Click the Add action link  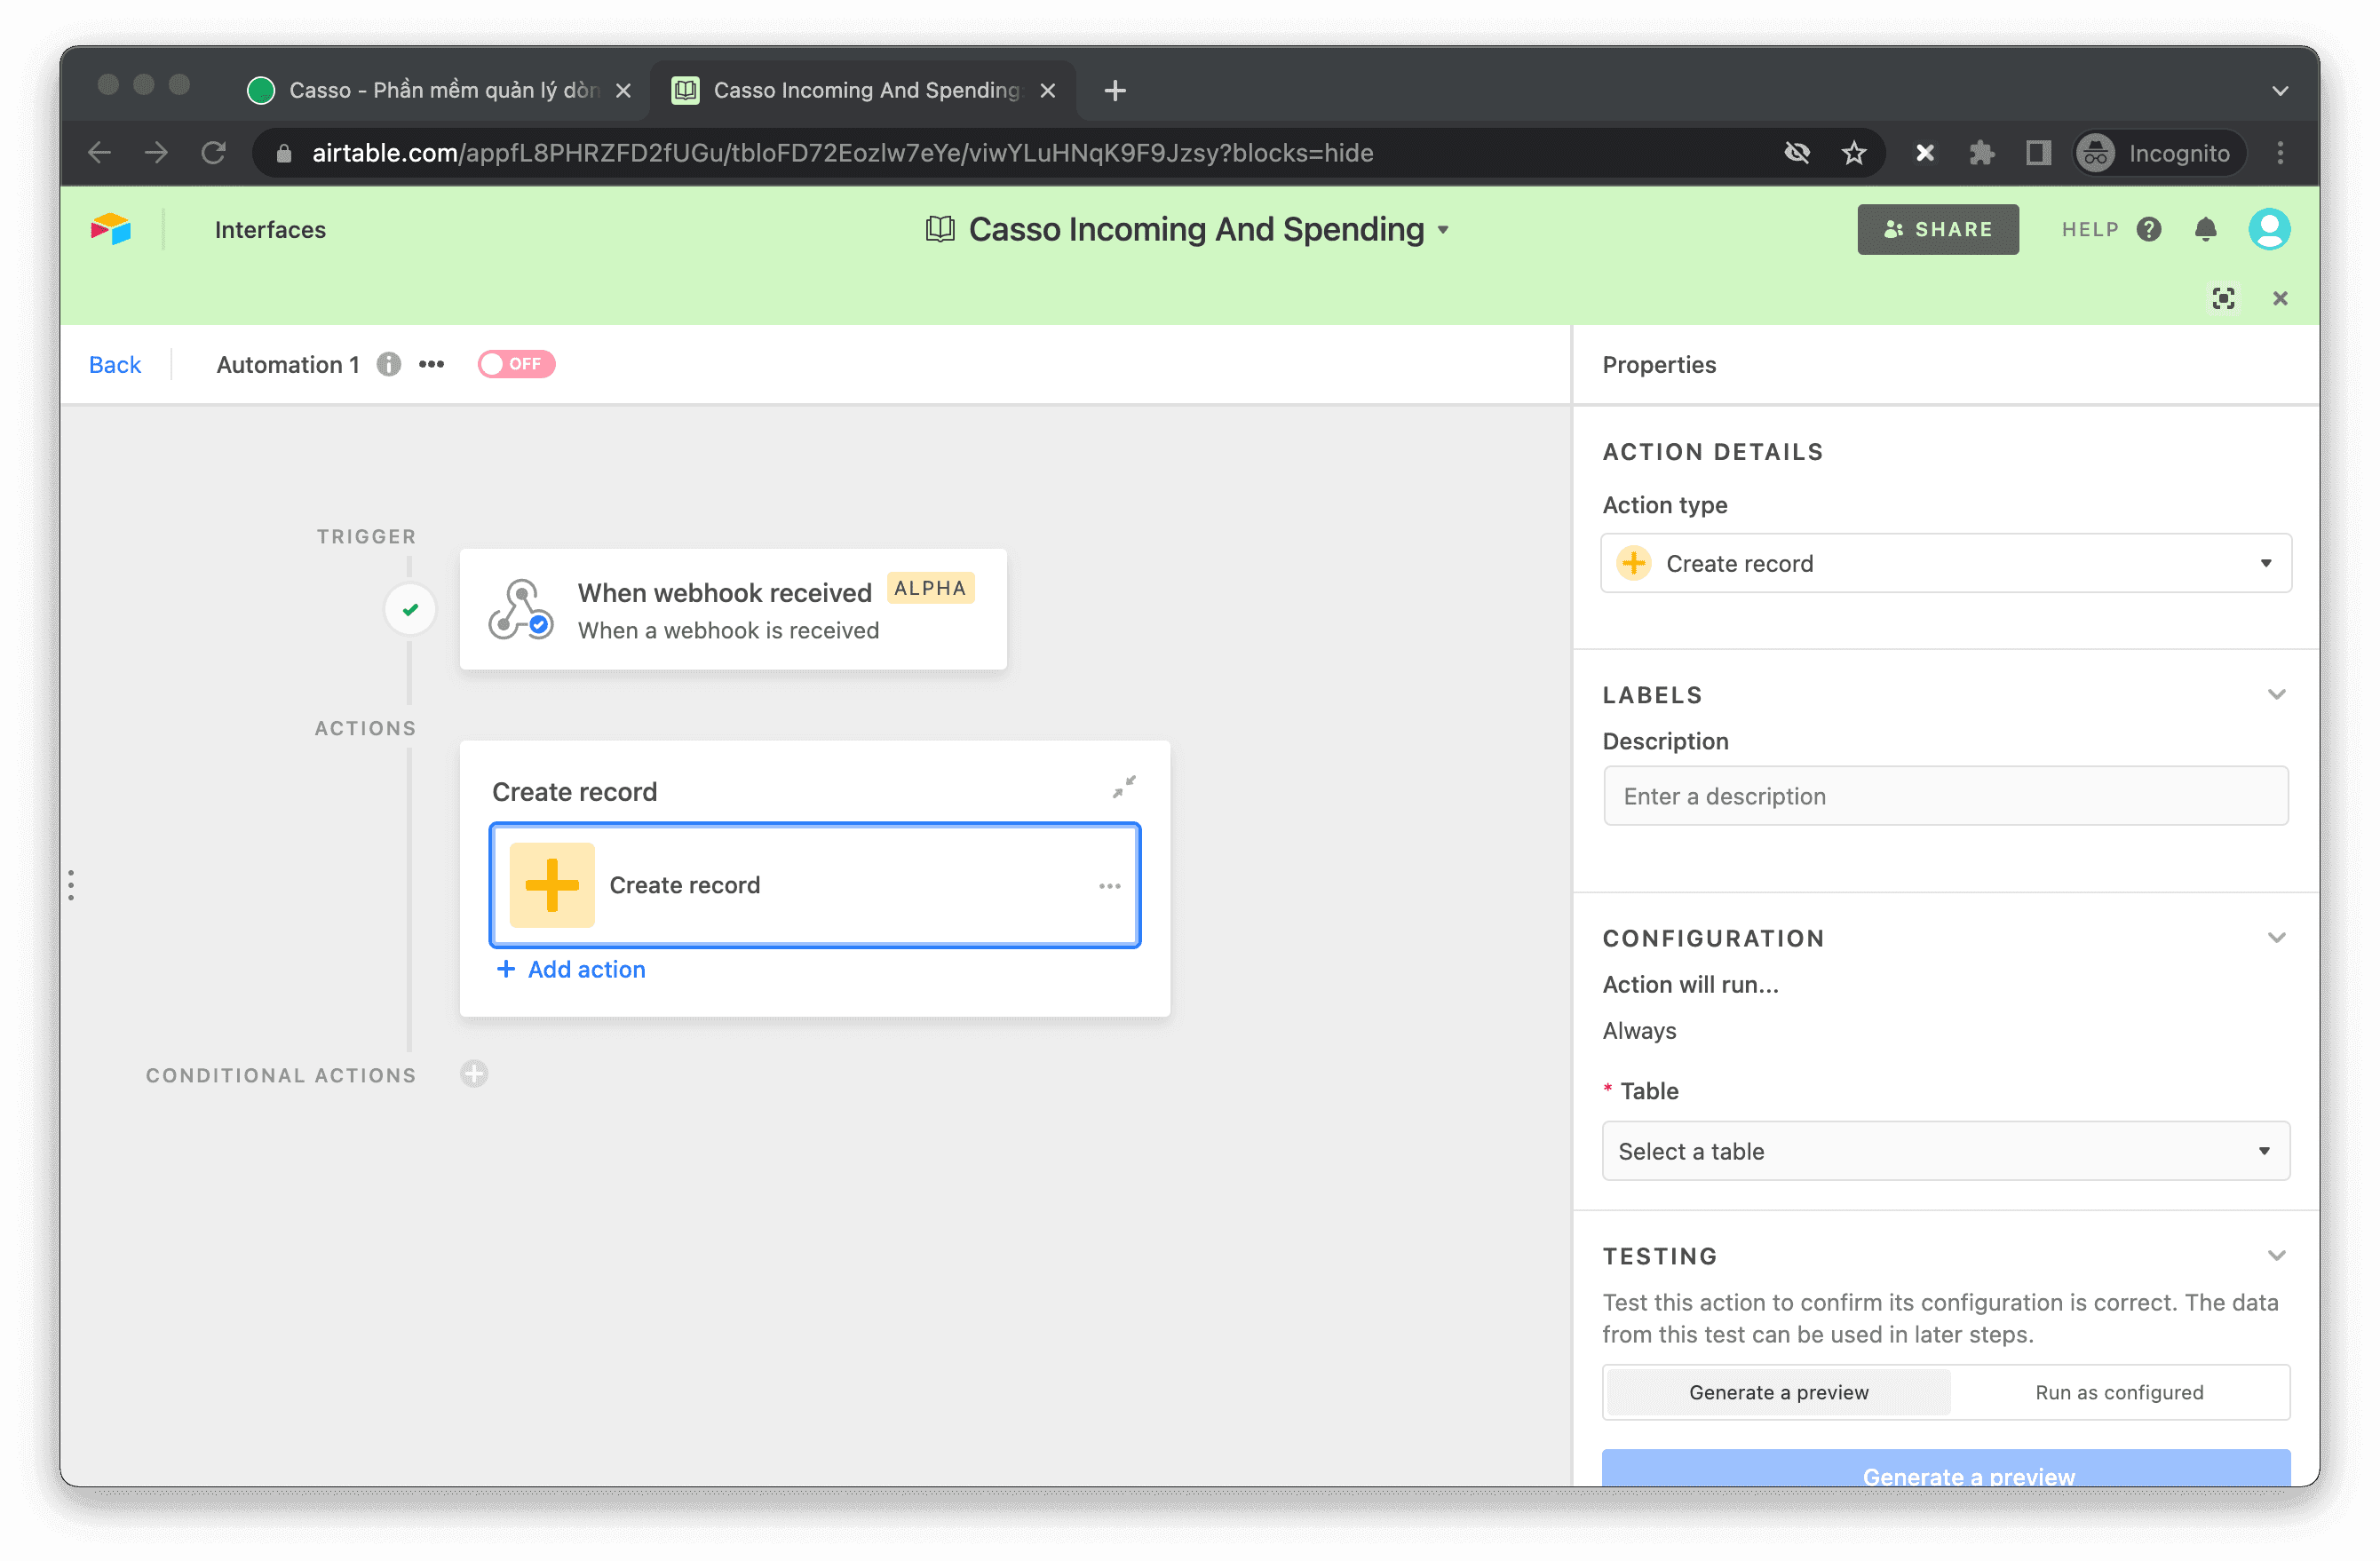point(571,970)
